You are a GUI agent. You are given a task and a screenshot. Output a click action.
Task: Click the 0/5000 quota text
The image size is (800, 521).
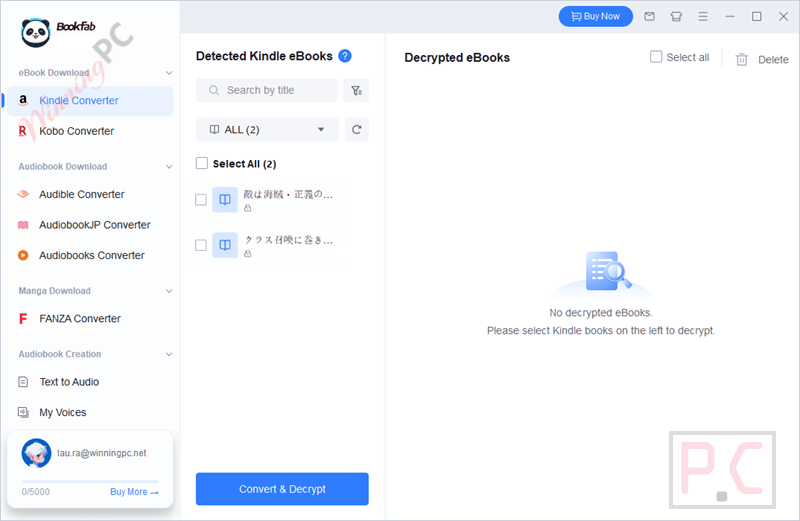pos(36,492)
